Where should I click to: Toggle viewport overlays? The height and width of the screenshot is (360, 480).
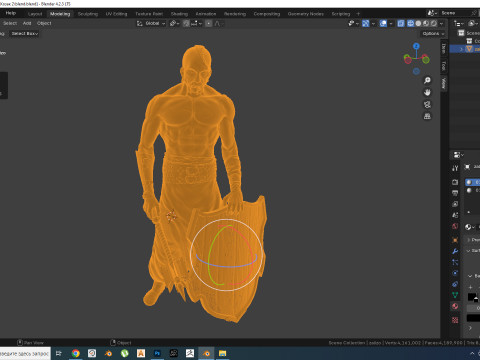[x=383, y=23]
